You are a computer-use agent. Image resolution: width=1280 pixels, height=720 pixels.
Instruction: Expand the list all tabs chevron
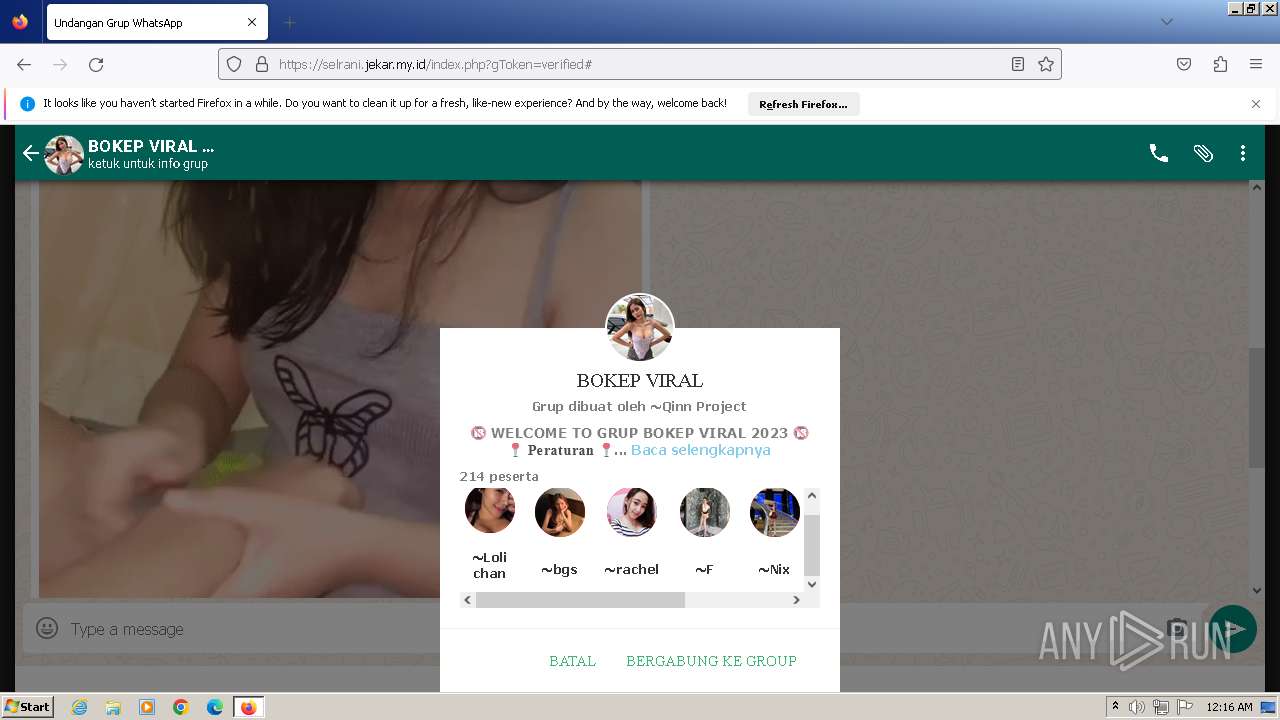[1167, 22]
